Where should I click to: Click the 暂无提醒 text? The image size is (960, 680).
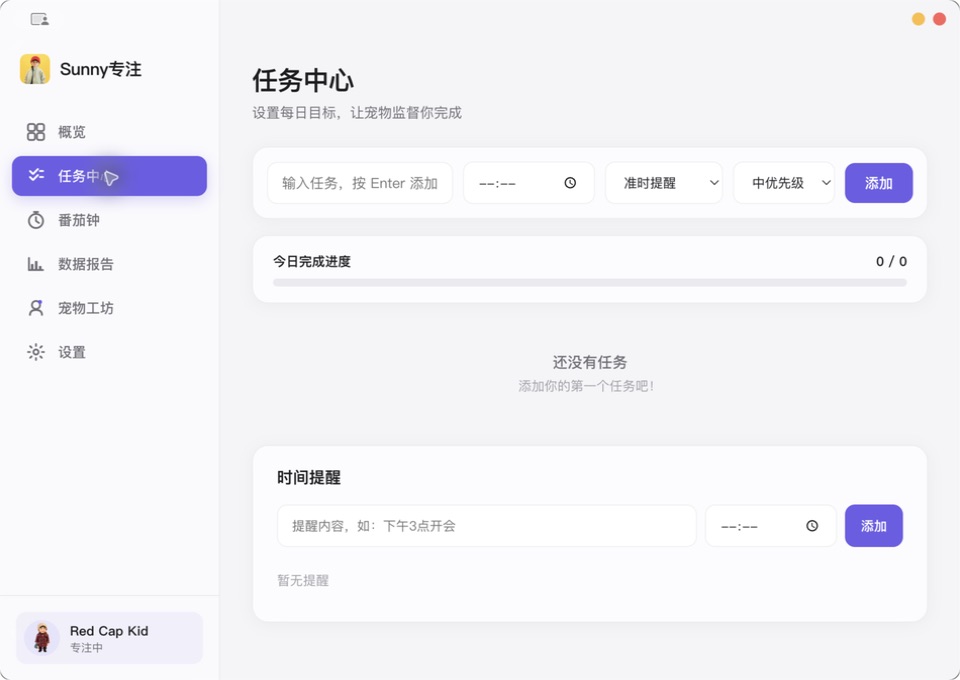[303, 580]
